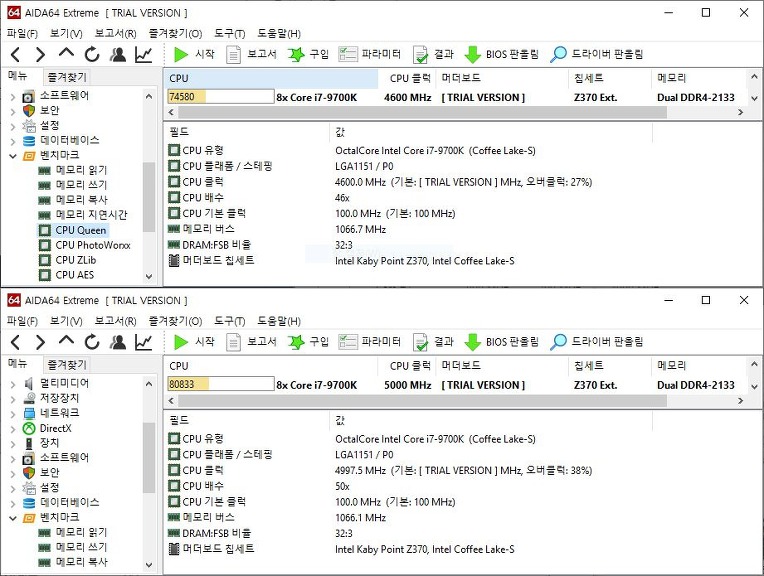
Task: Click BIOS 판올림 update in bottom window
Action: [x=501, y=342]
